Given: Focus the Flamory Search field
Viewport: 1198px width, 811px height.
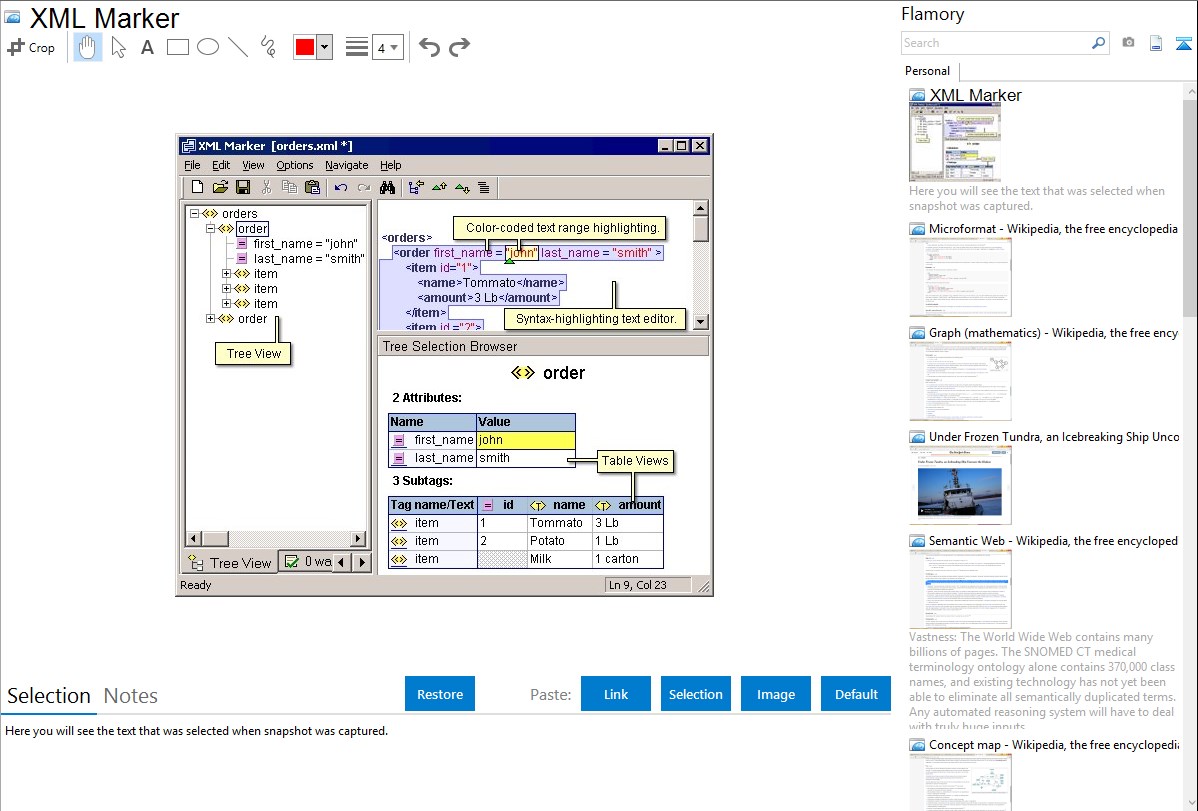Looking at the screenshot, I should (996, 43).
